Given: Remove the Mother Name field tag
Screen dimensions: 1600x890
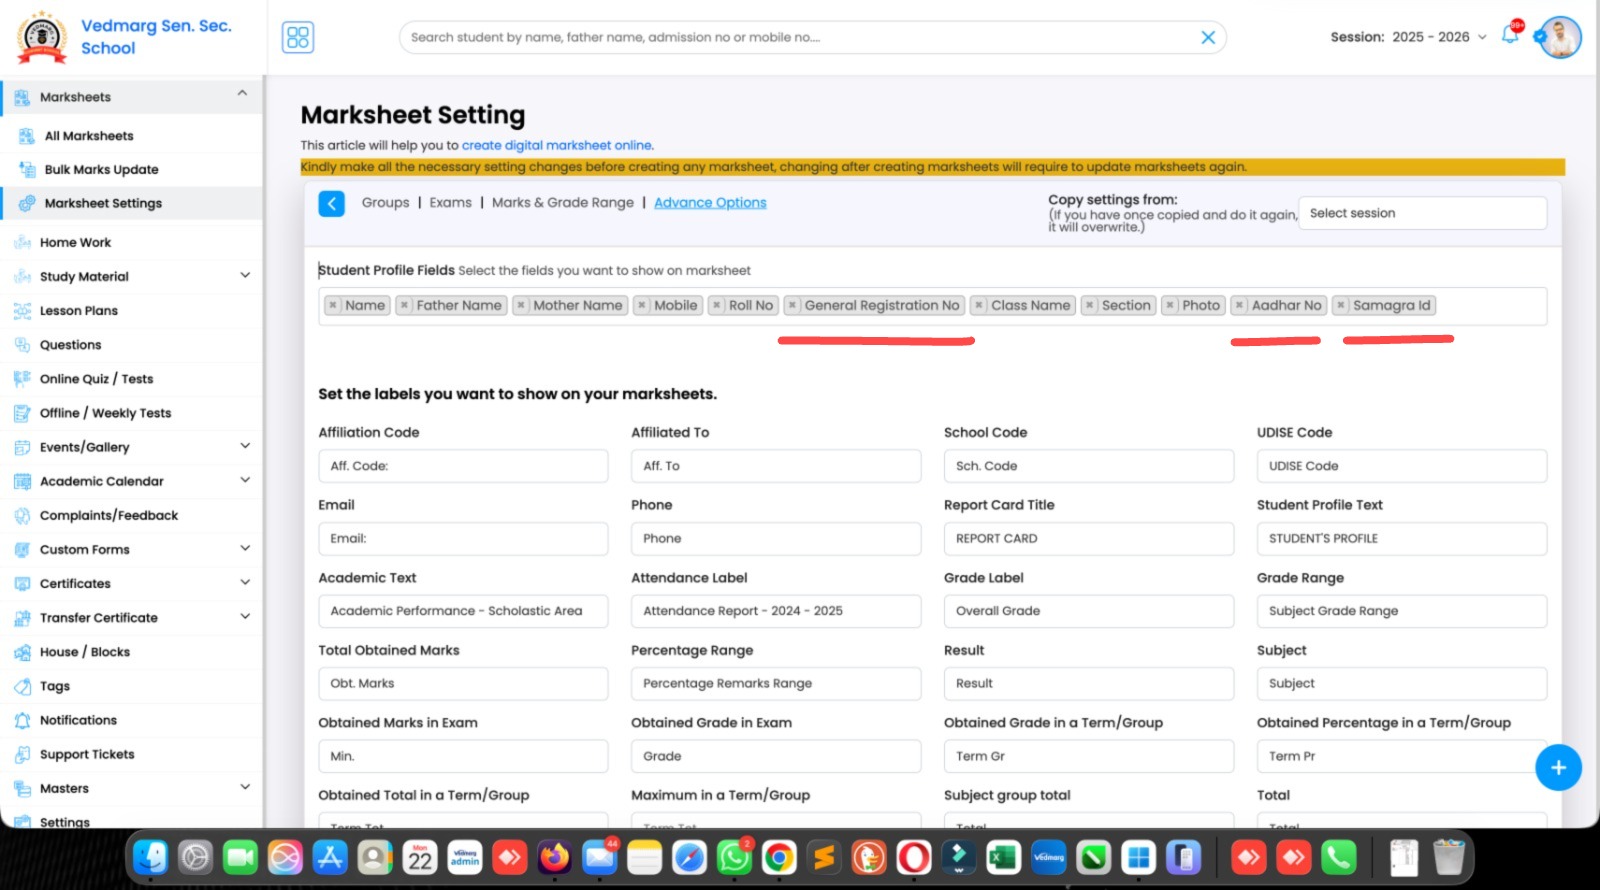Looking at the screenshot, I should pyautogui.click(x=521, y=305).
